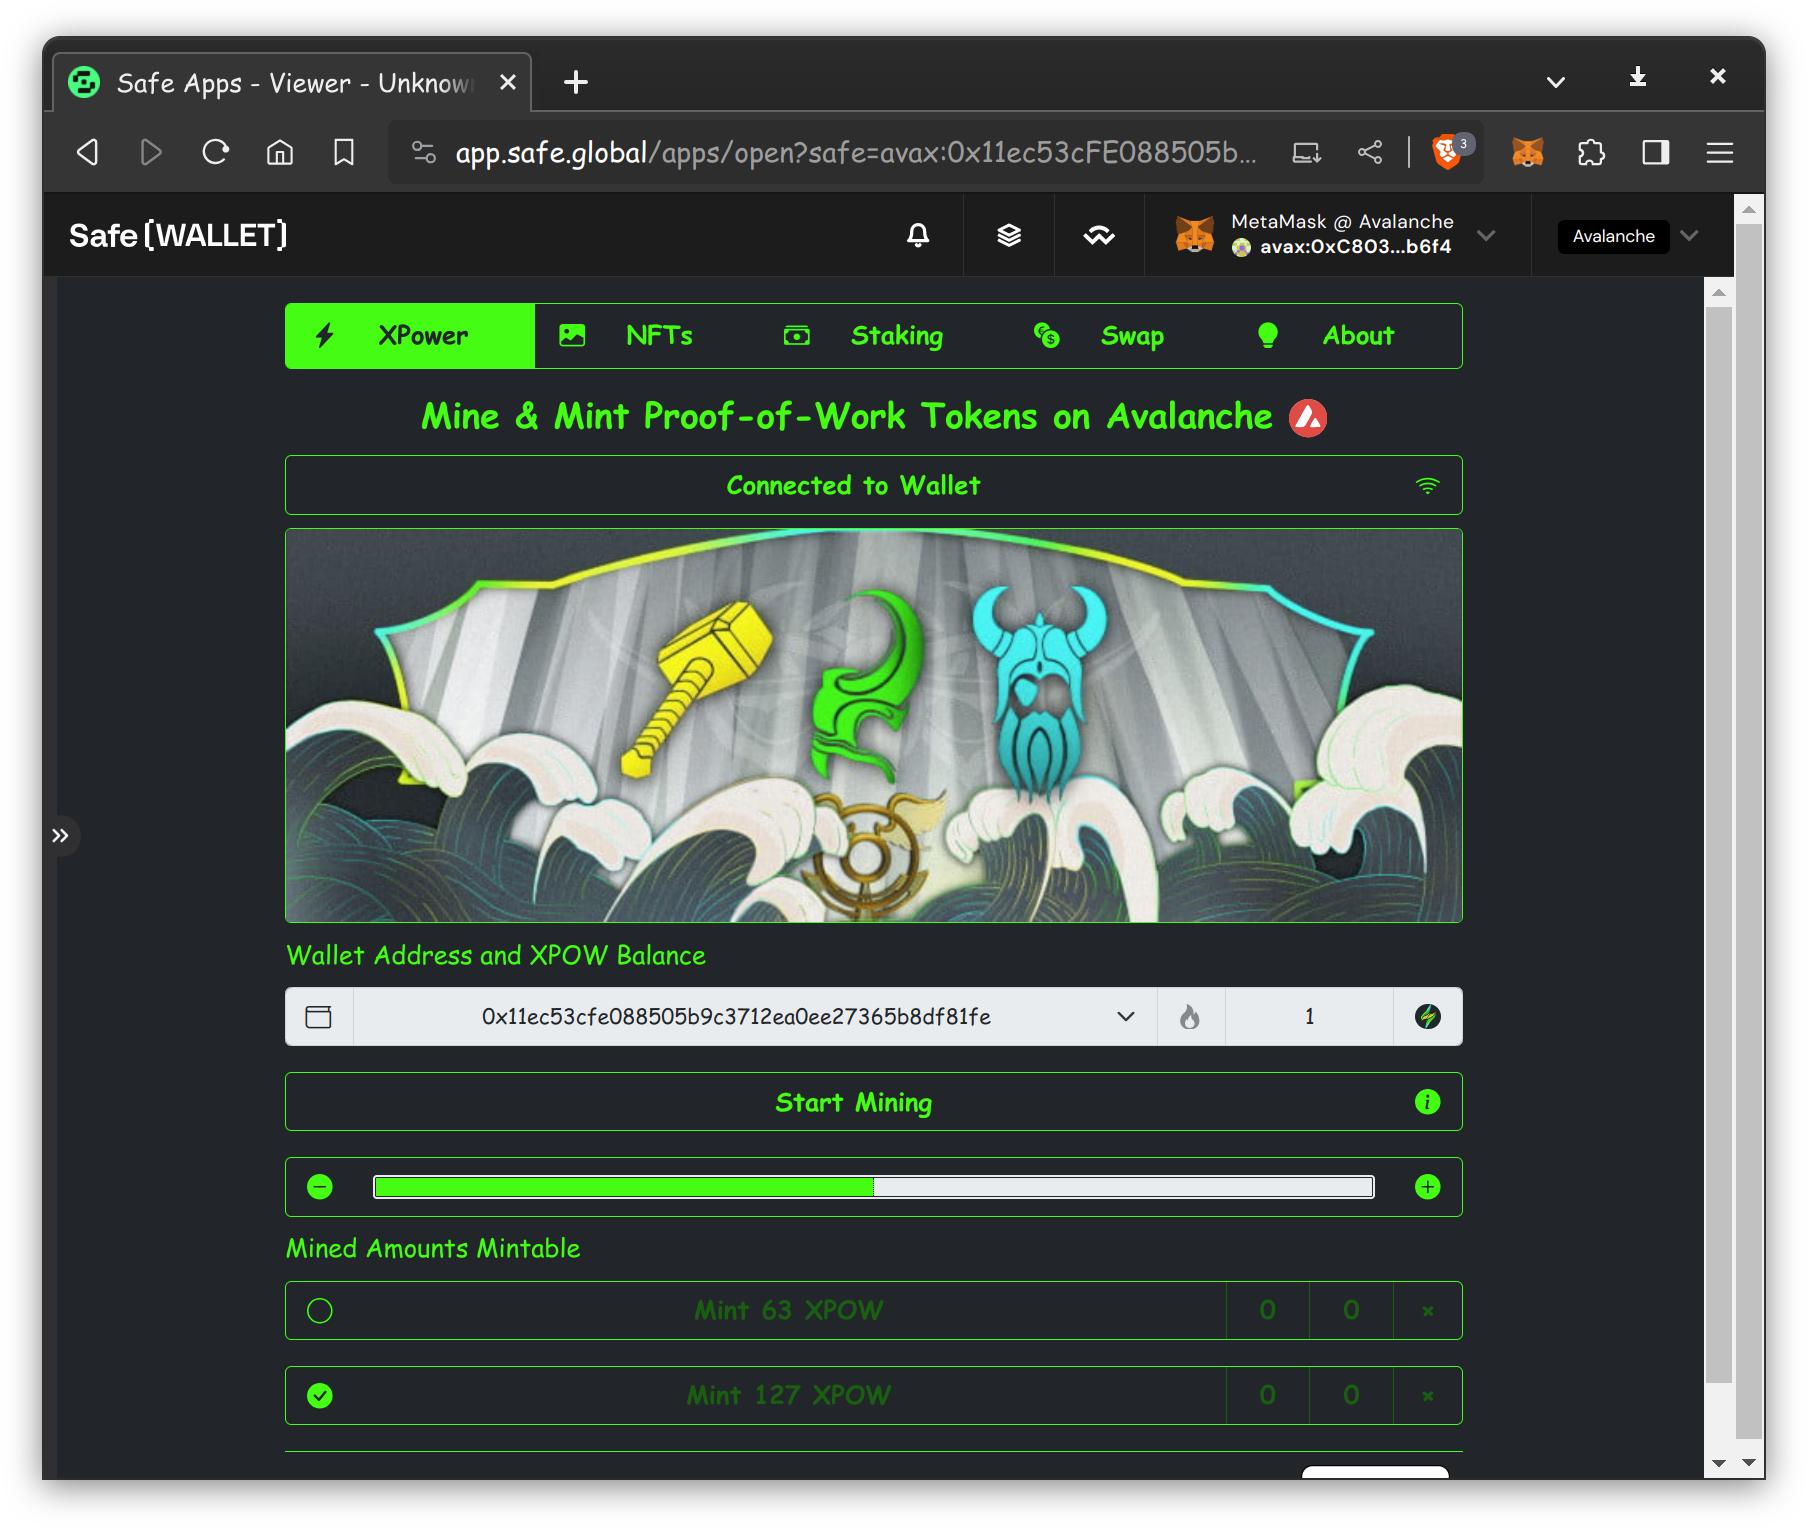Open Brave Shields lion icon
The width and height of the screenshot is (1808, 1528).
[1450, 152]
